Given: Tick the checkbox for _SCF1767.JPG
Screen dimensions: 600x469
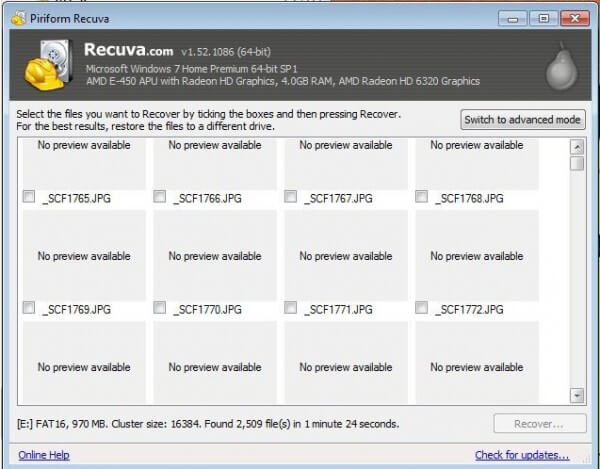Looking at the screenshot, I should pyautogui.click(x=290, y=197).
